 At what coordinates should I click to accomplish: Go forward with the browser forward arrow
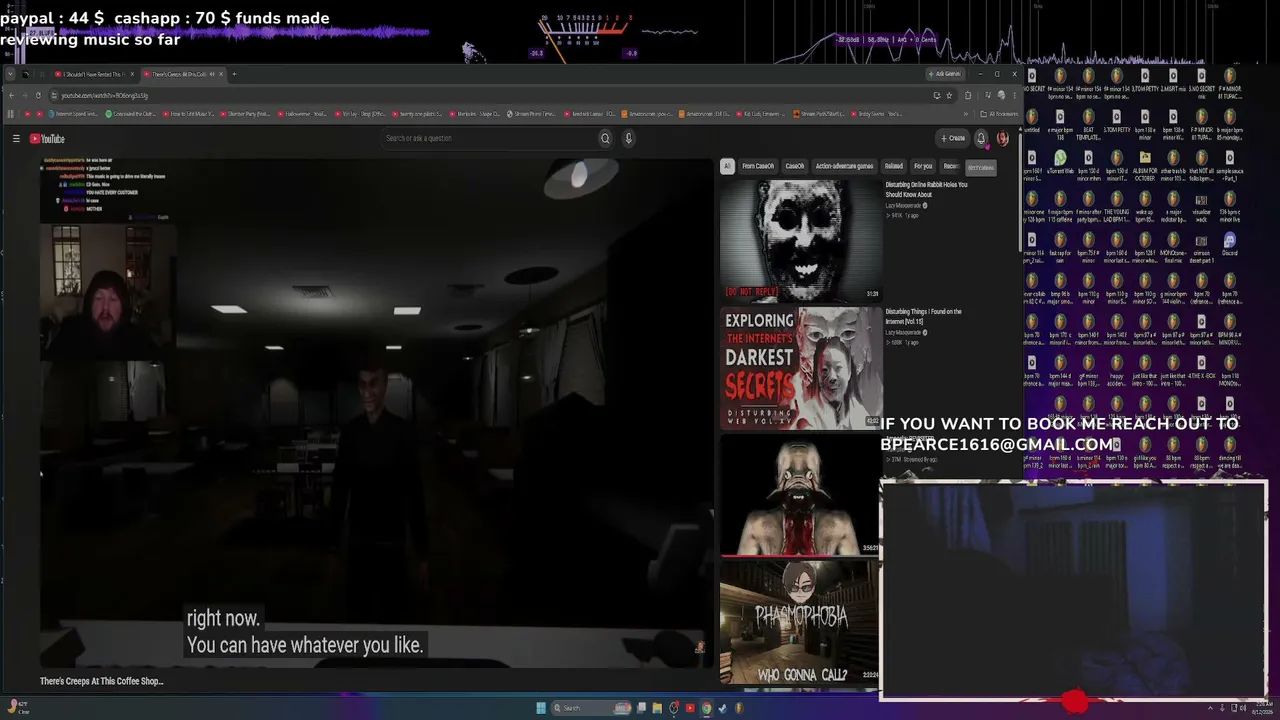coord(25,95)
